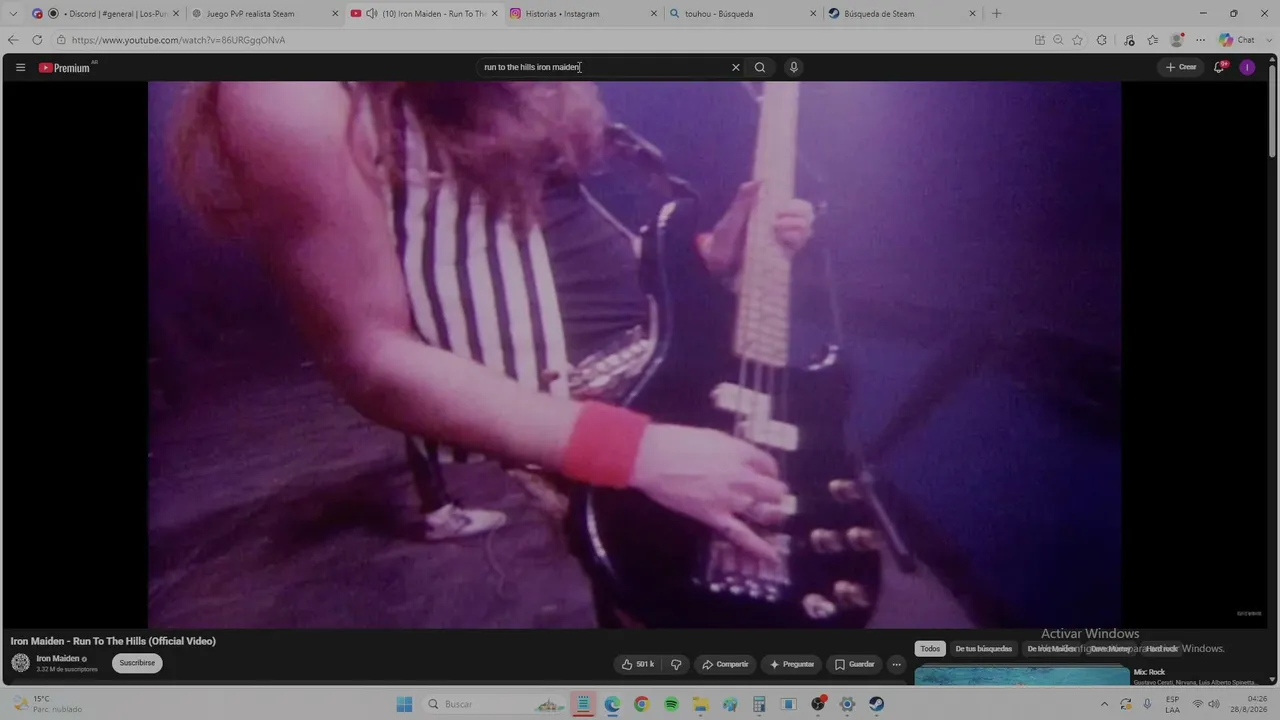Open the browser apps icon in address bar

click(1040, 40)
